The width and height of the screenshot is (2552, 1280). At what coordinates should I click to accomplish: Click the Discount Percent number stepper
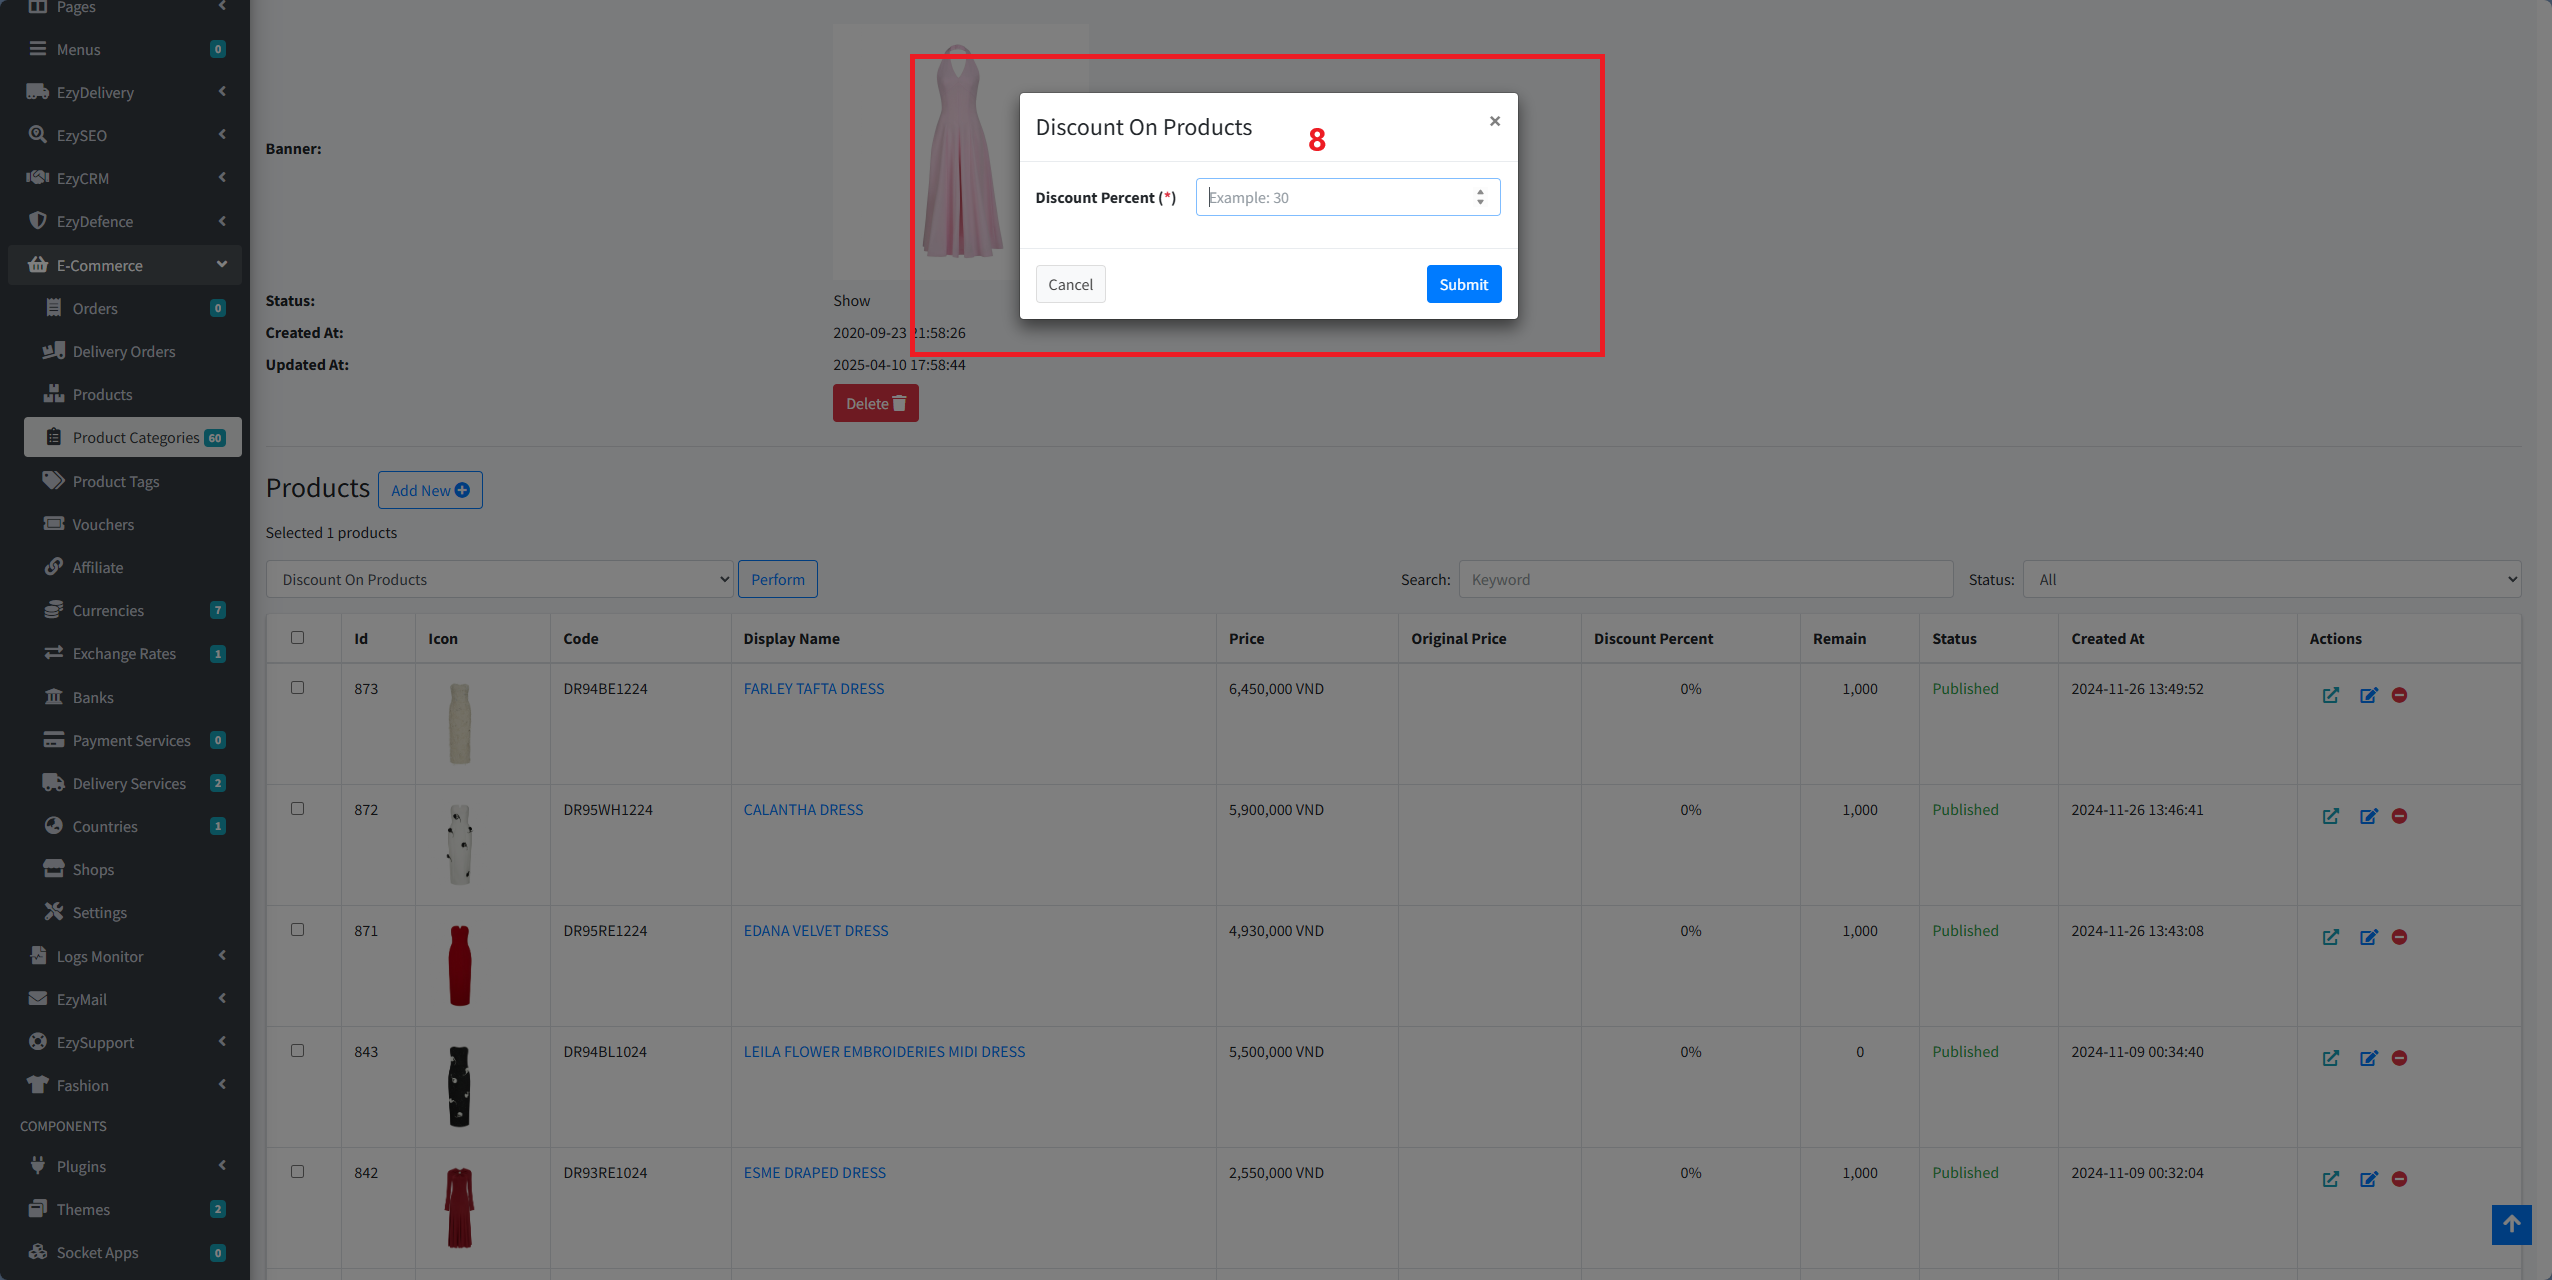(x=1480, y=197)
